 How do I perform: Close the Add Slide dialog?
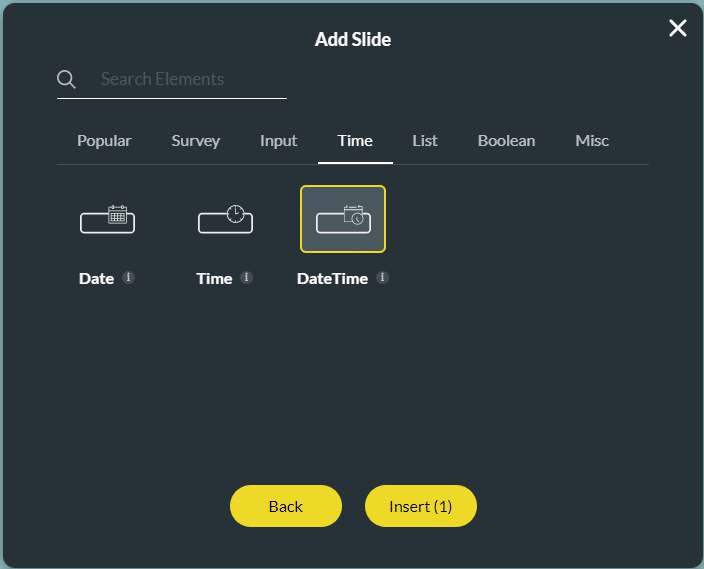[678, 28]
